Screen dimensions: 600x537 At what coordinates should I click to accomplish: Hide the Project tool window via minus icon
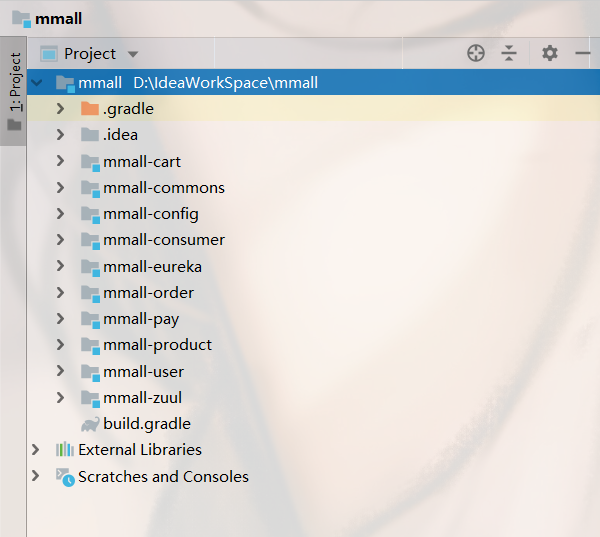pos(582,53)
